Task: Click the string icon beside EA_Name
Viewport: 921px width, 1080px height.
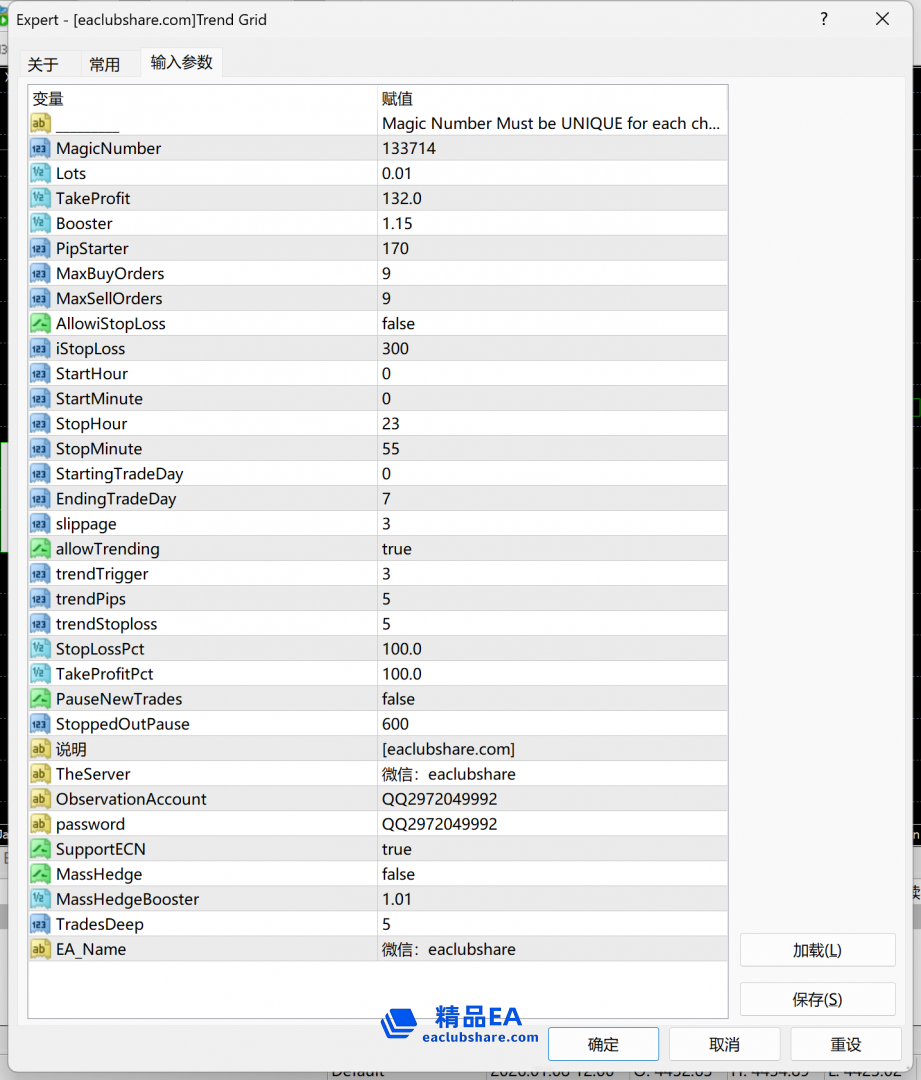Action: pyautogui.click(x=40, y=949)
